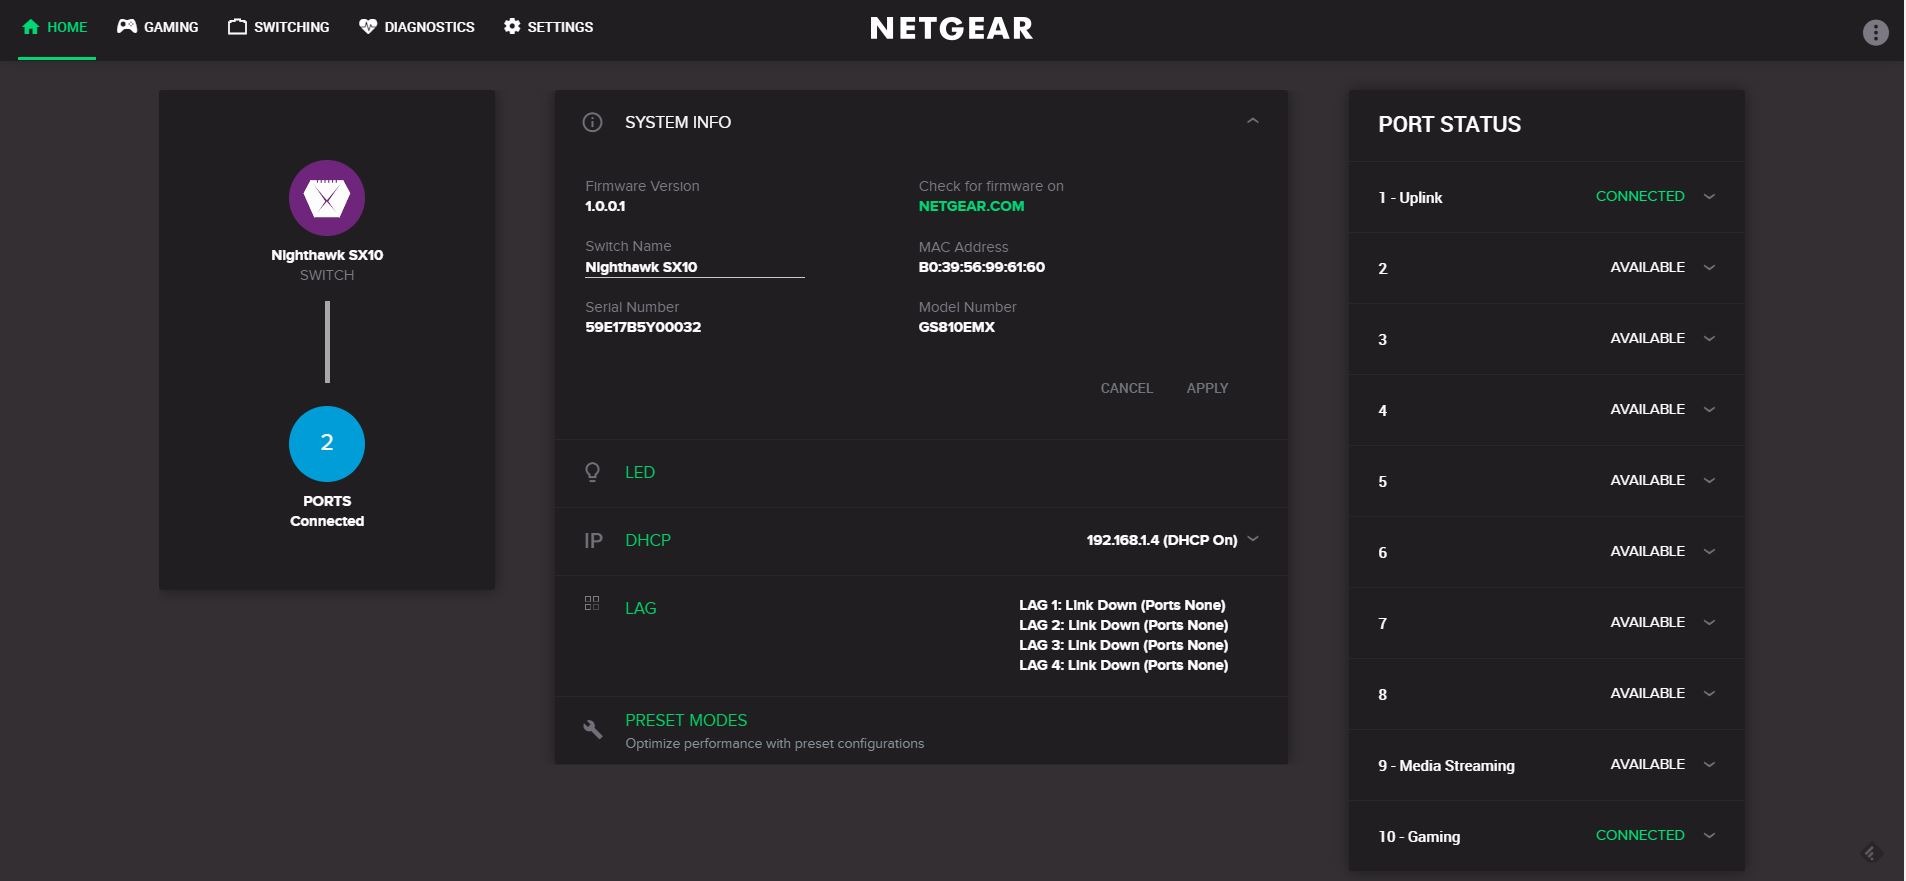Click the 9 - Media Streaming port label

tap(1446, 766)
